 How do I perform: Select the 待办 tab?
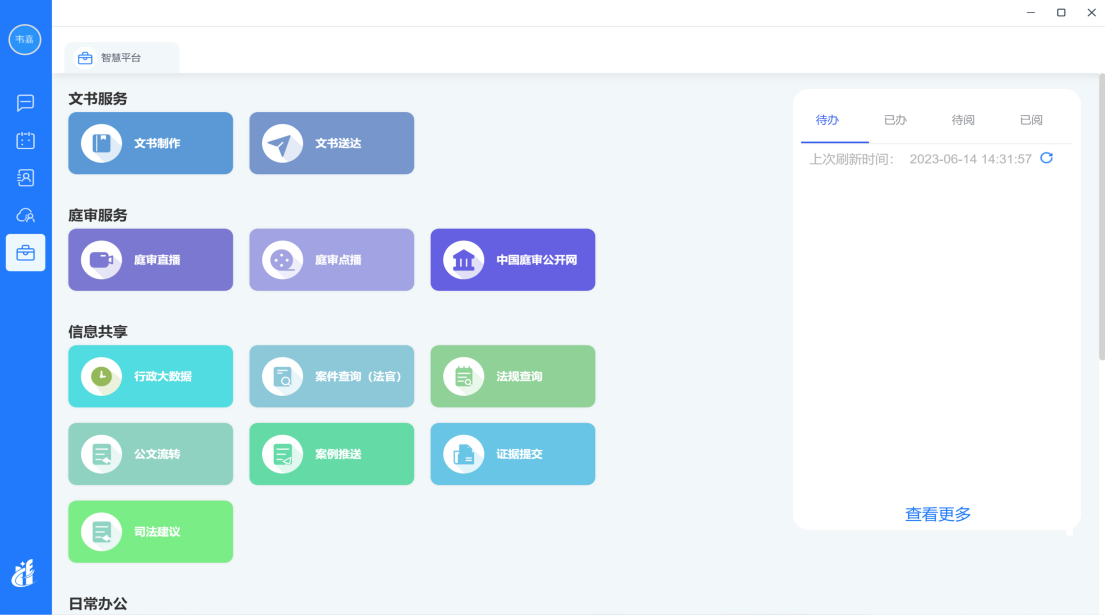(827, 120)
